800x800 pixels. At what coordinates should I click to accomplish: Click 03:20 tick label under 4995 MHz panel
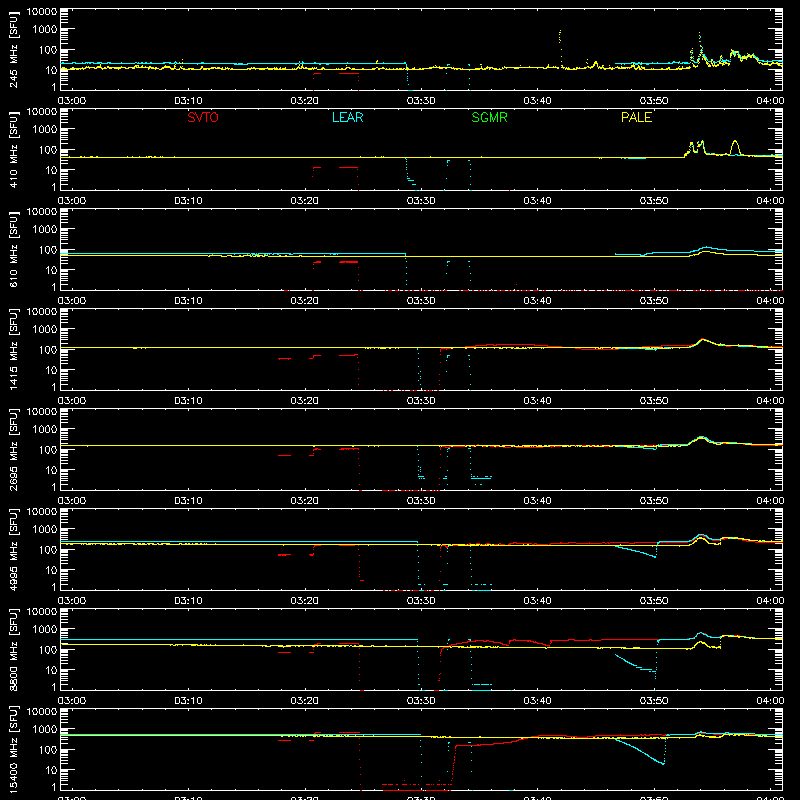[x=305, y=601]
